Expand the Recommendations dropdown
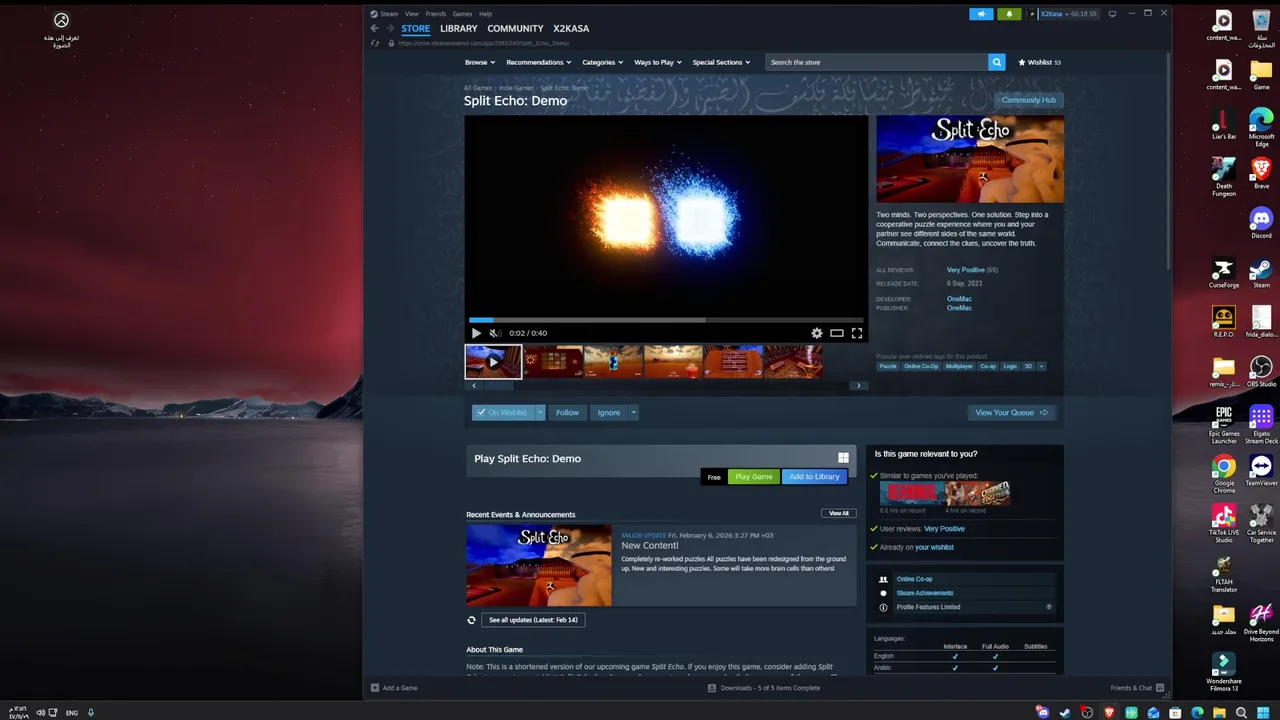The height and width of the screenshot is (720, 1280). [539, 62]
